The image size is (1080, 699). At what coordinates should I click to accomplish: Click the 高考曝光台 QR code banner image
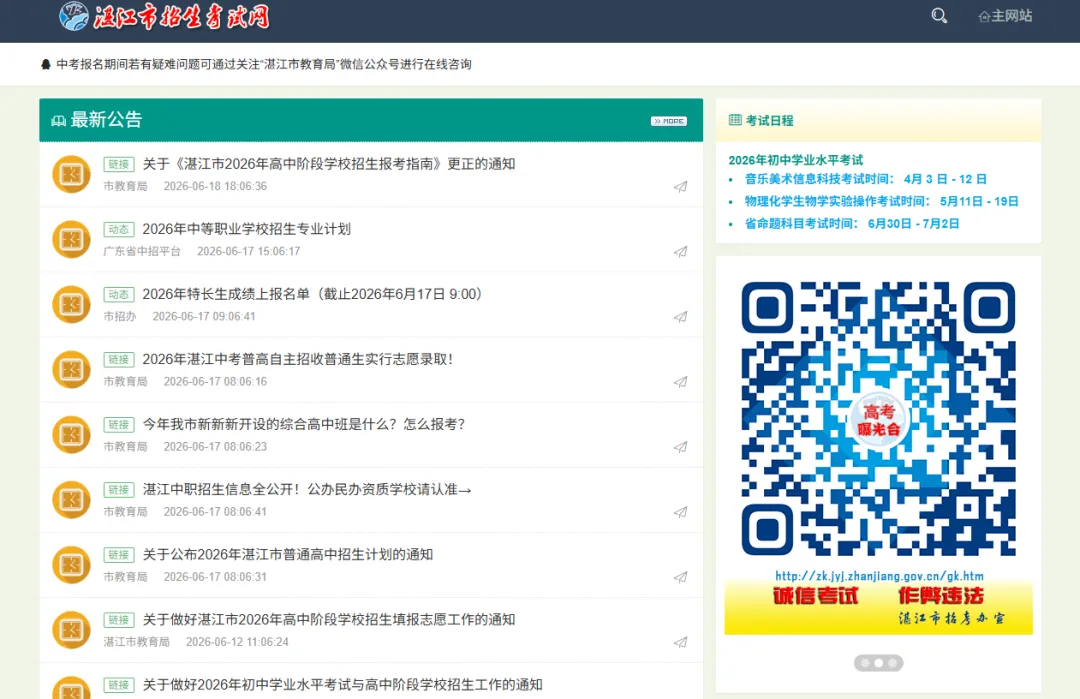pos(878,449)
